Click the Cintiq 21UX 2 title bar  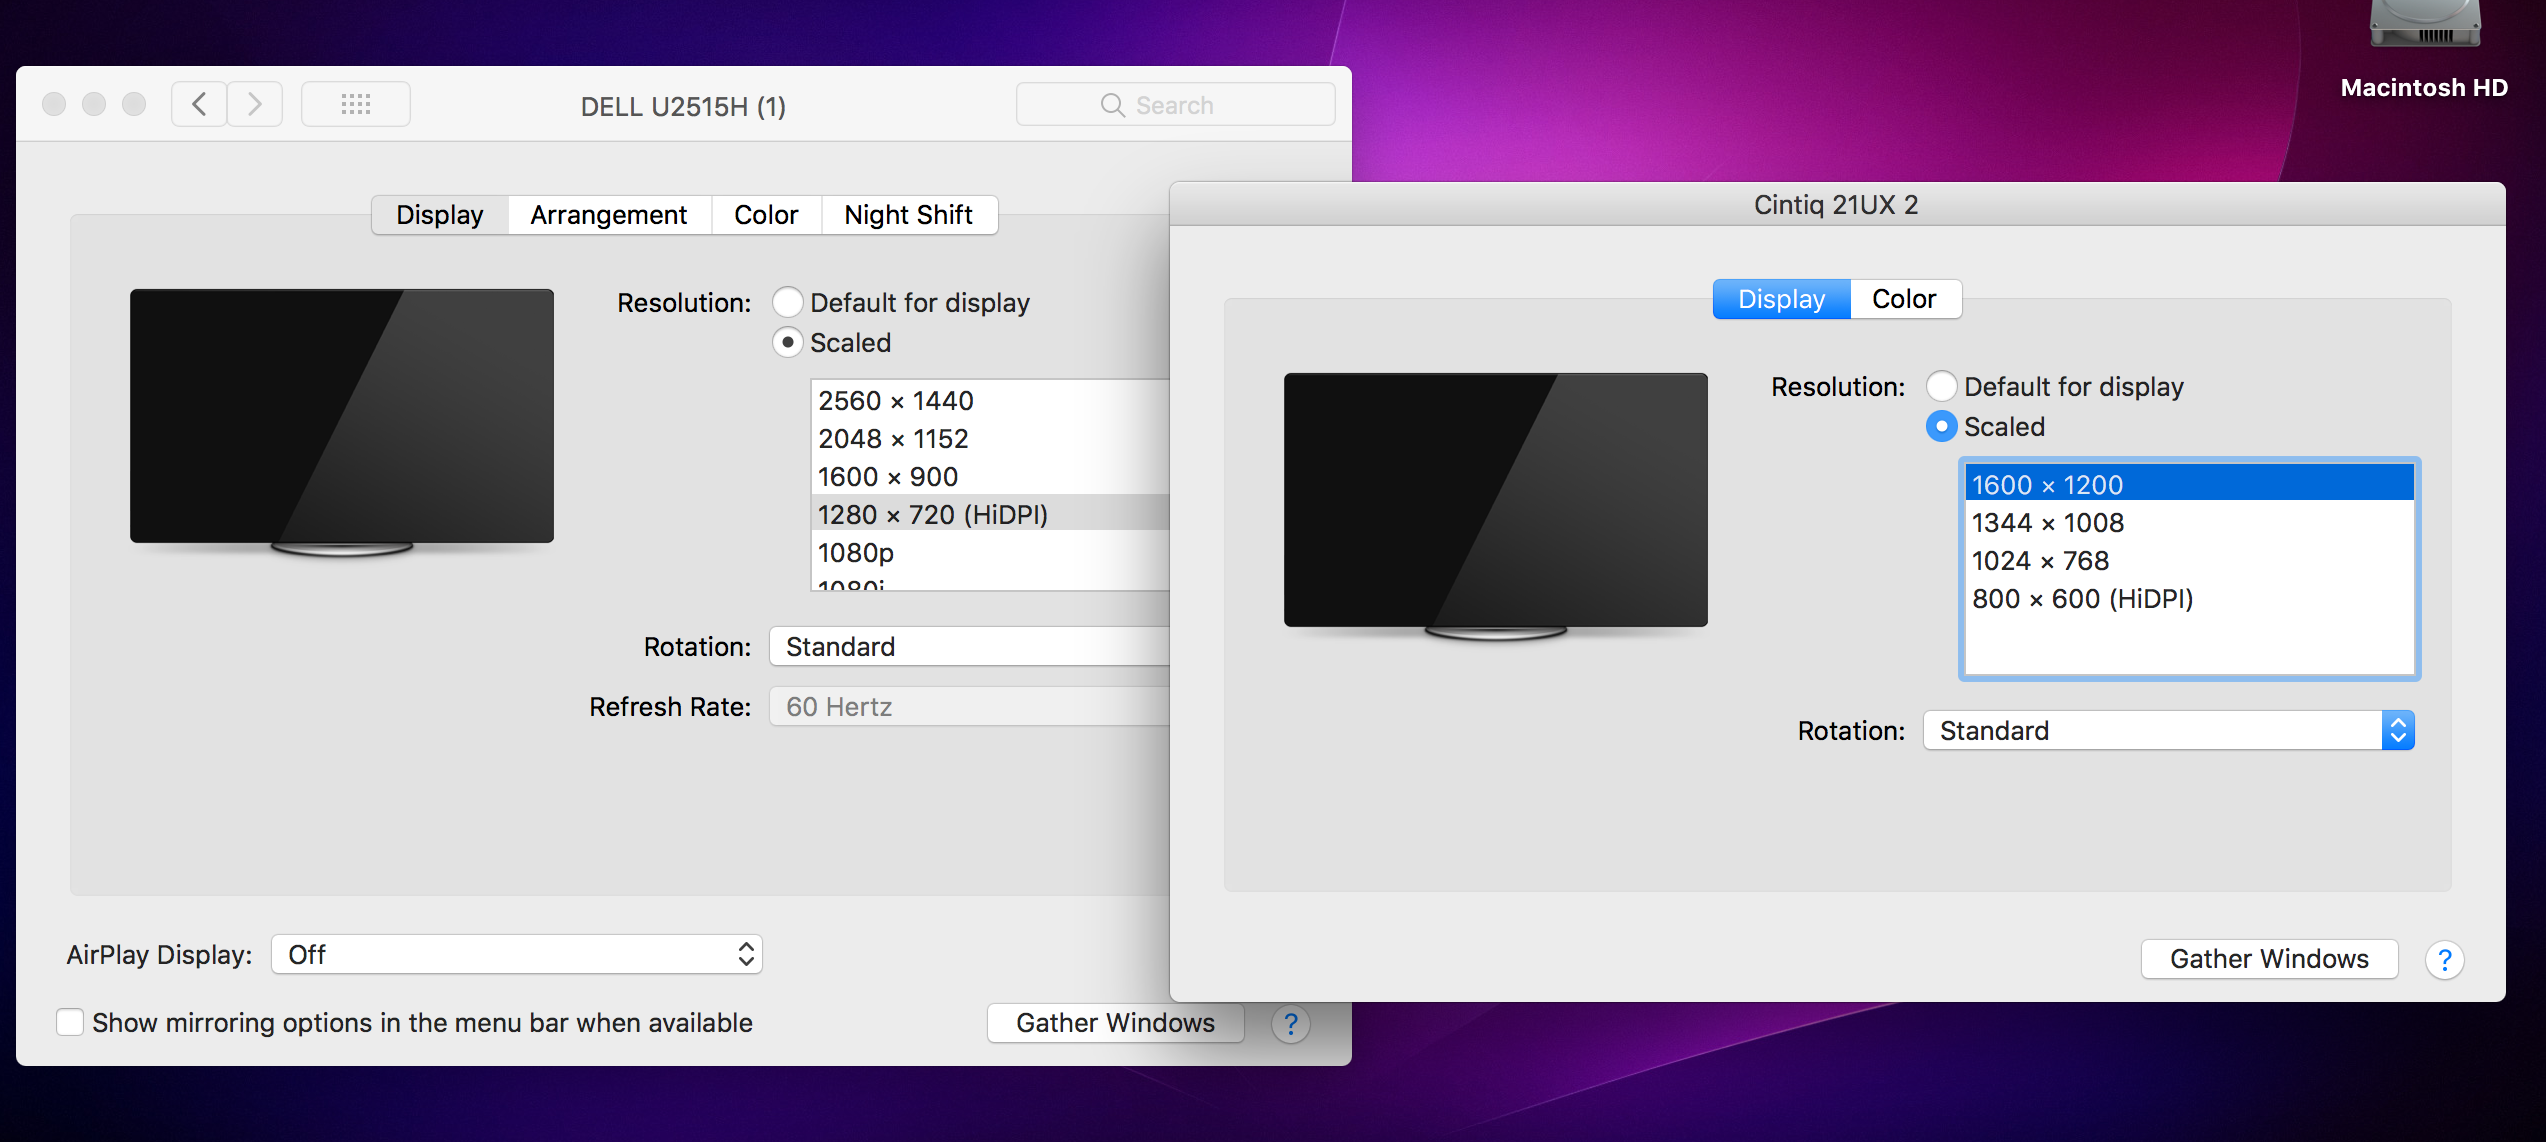pos(1837,204)
